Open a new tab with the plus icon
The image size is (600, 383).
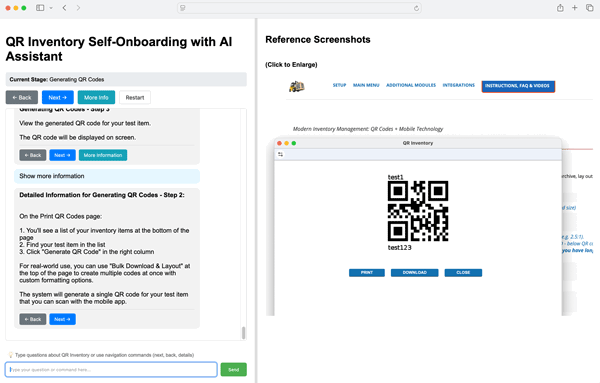tap(575, 8)
